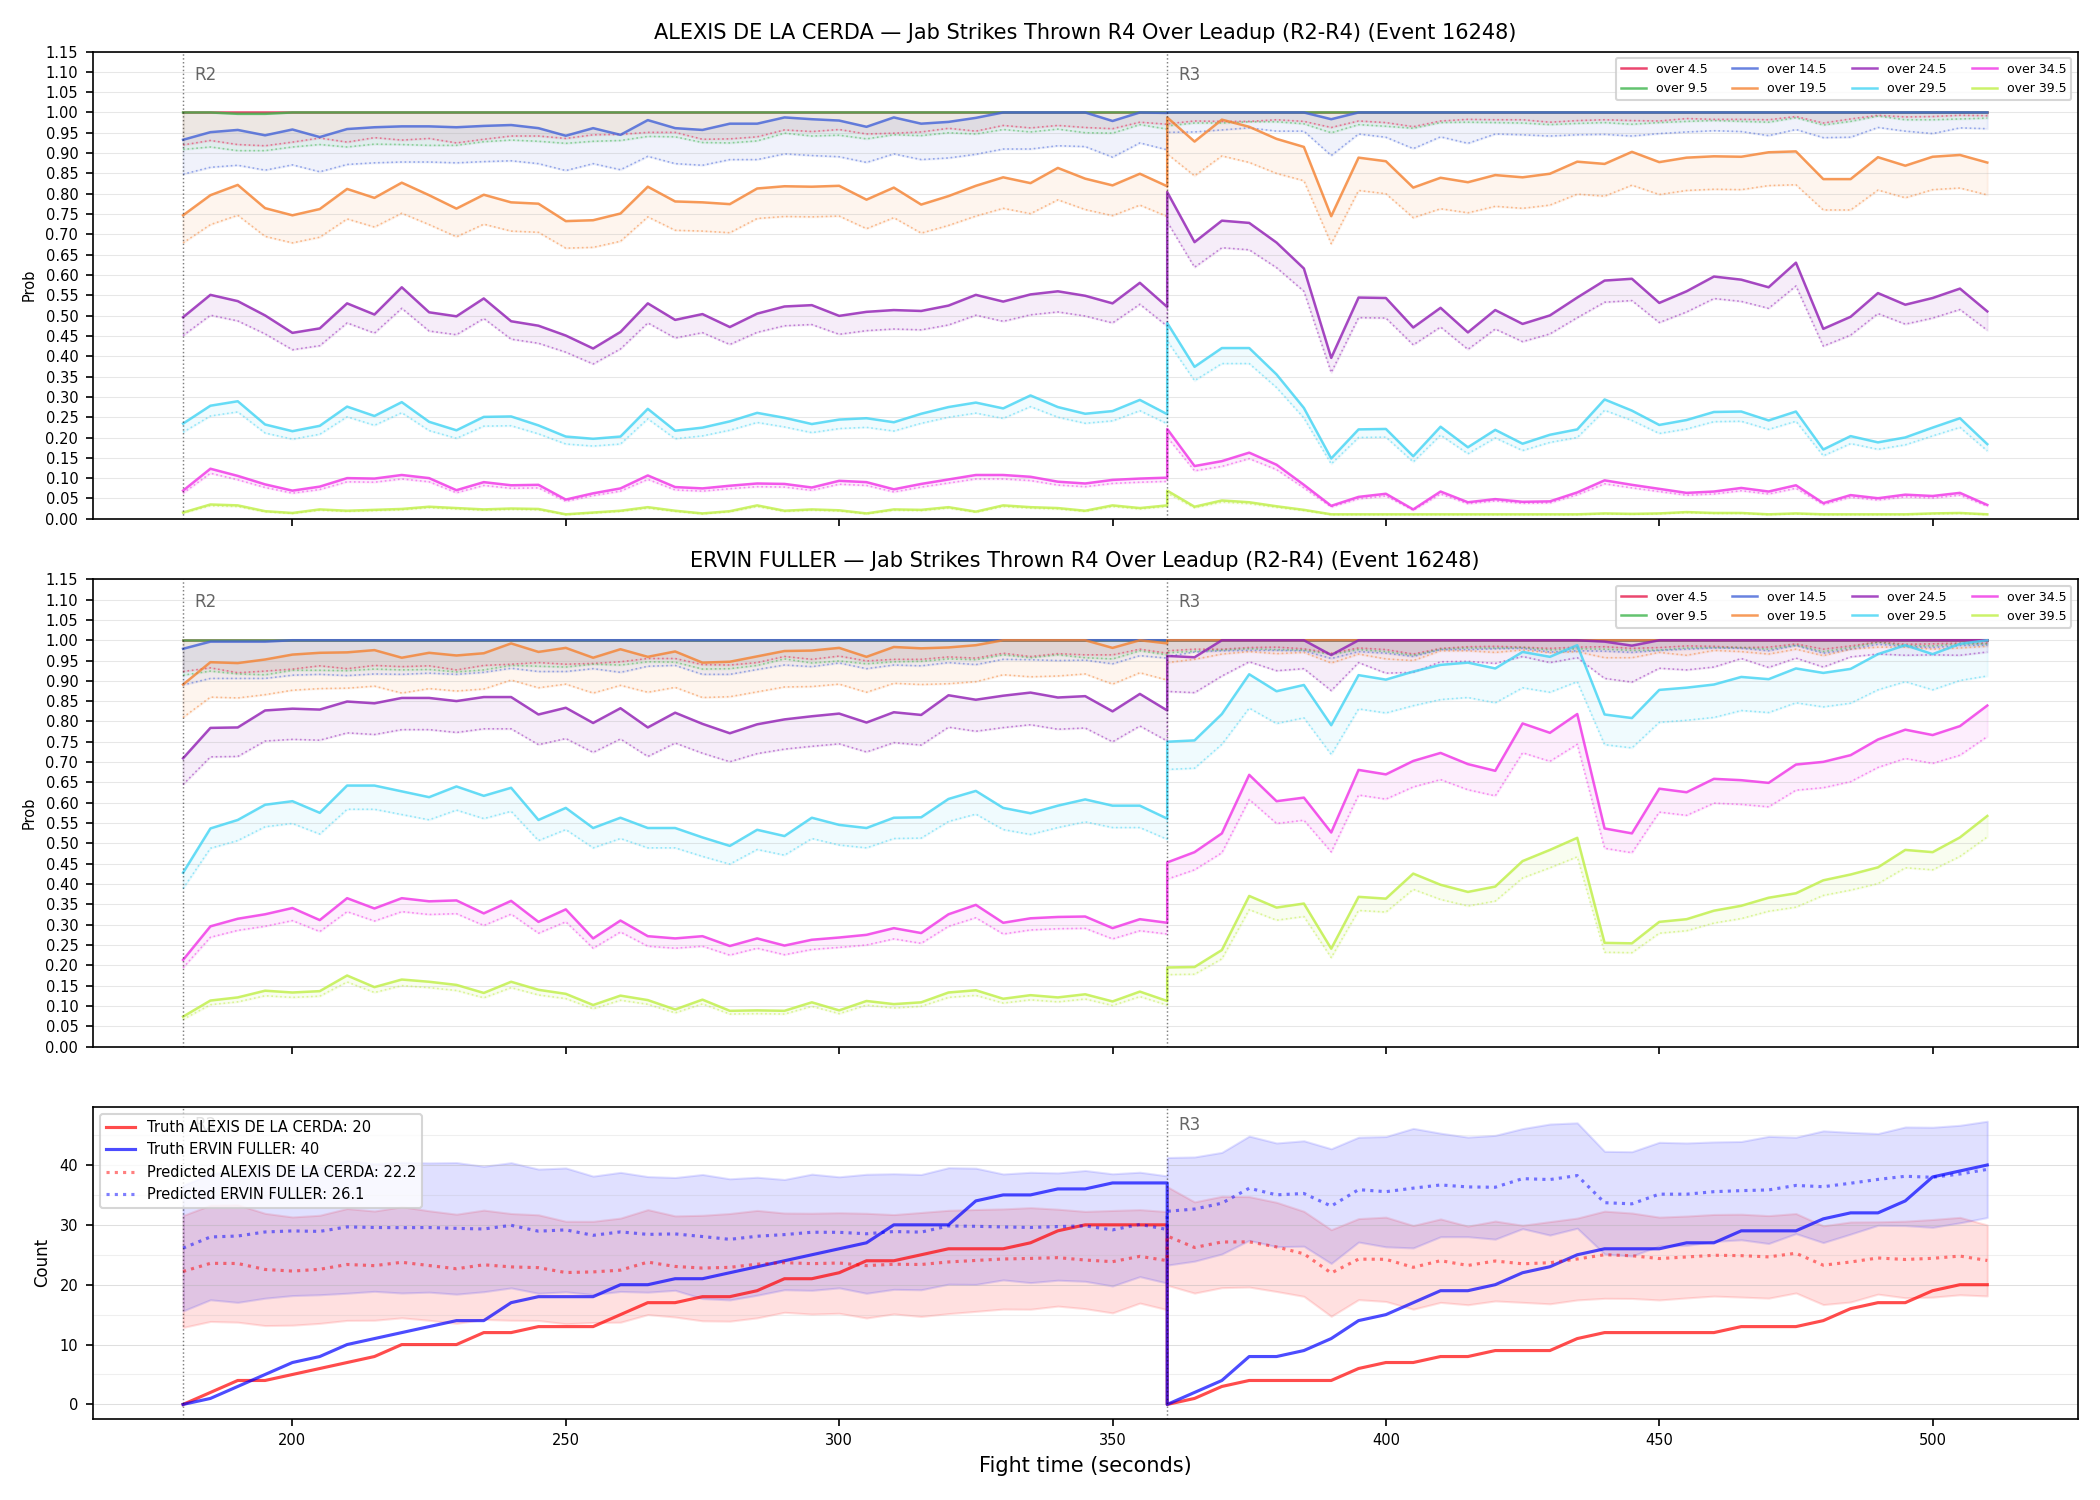Click the 'Fight time (seconds)' axis label
Screen dimensions: 2100x1500
tap(1084, 1465)
